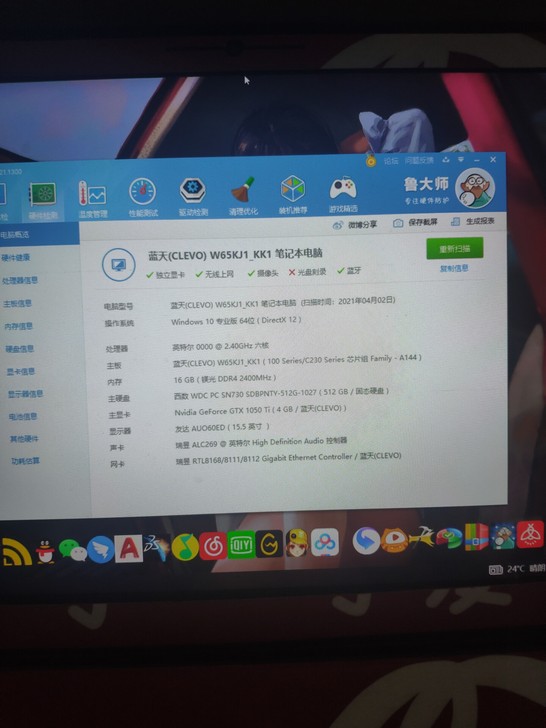The image size is (546, 728).
Task: Open cartoon girl character dock icon
Action: (x=297, y=542)
